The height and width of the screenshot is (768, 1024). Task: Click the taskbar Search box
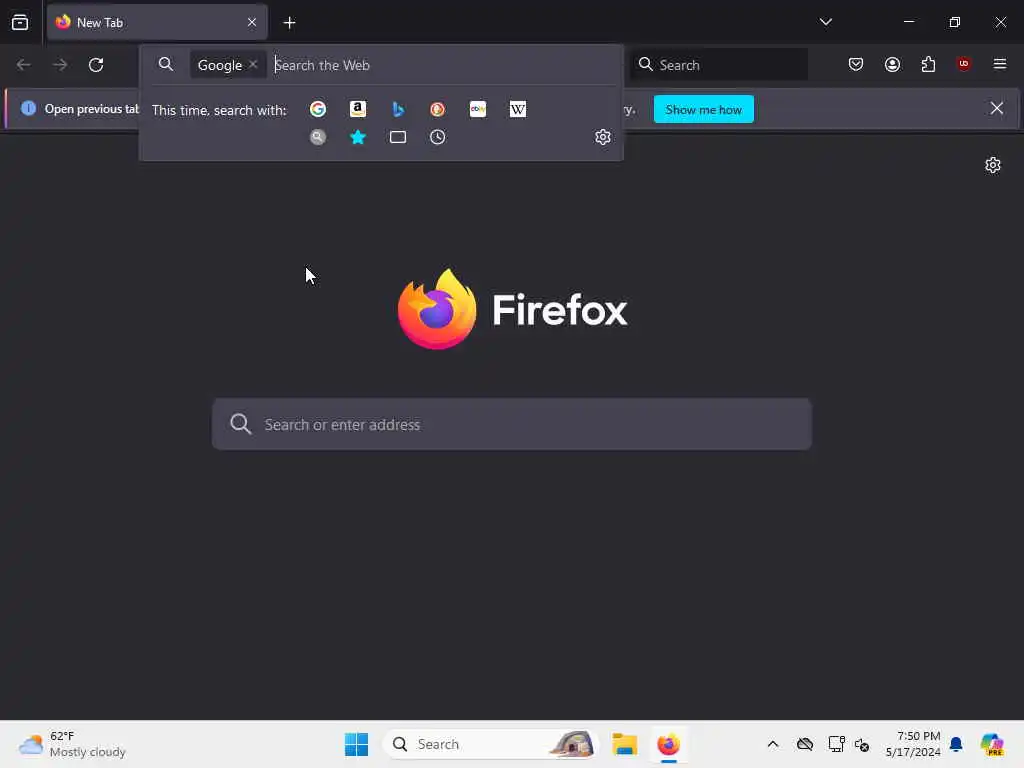coord(490,744)
